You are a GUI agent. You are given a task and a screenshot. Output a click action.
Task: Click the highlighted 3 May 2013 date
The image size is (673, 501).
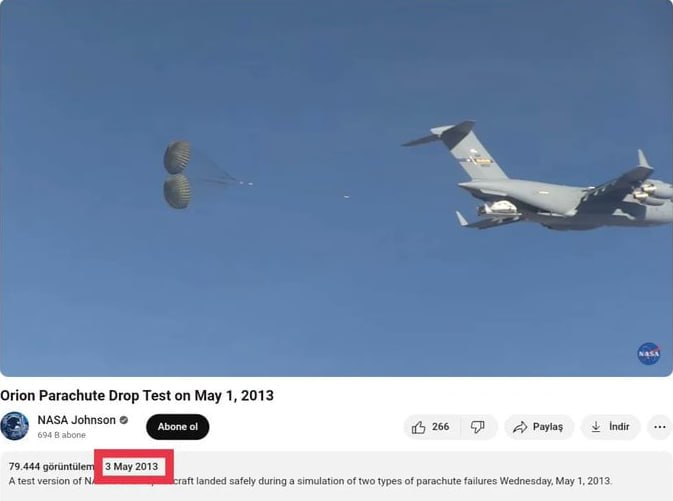(x=132, y=466)
